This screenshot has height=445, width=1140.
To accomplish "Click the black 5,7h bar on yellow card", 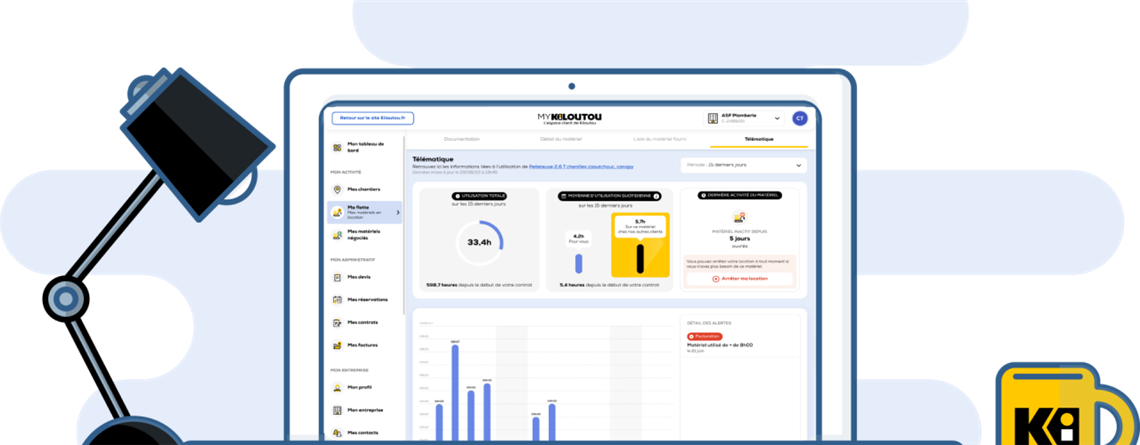I will 640,259.
